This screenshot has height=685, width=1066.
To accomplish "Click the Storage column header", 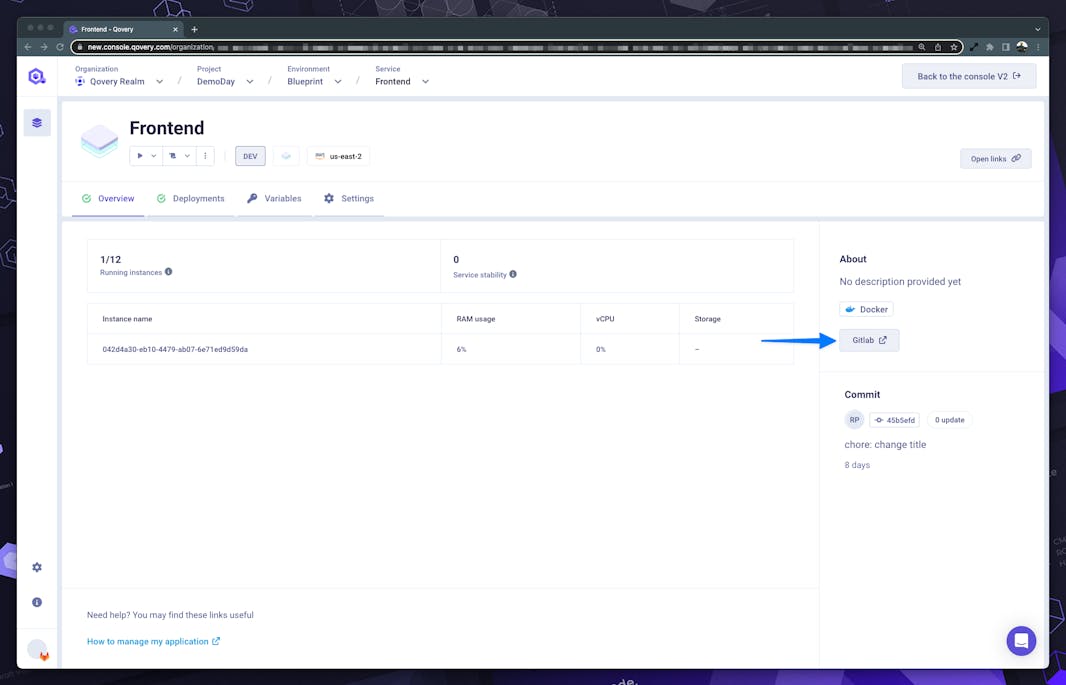I will 707,319.
